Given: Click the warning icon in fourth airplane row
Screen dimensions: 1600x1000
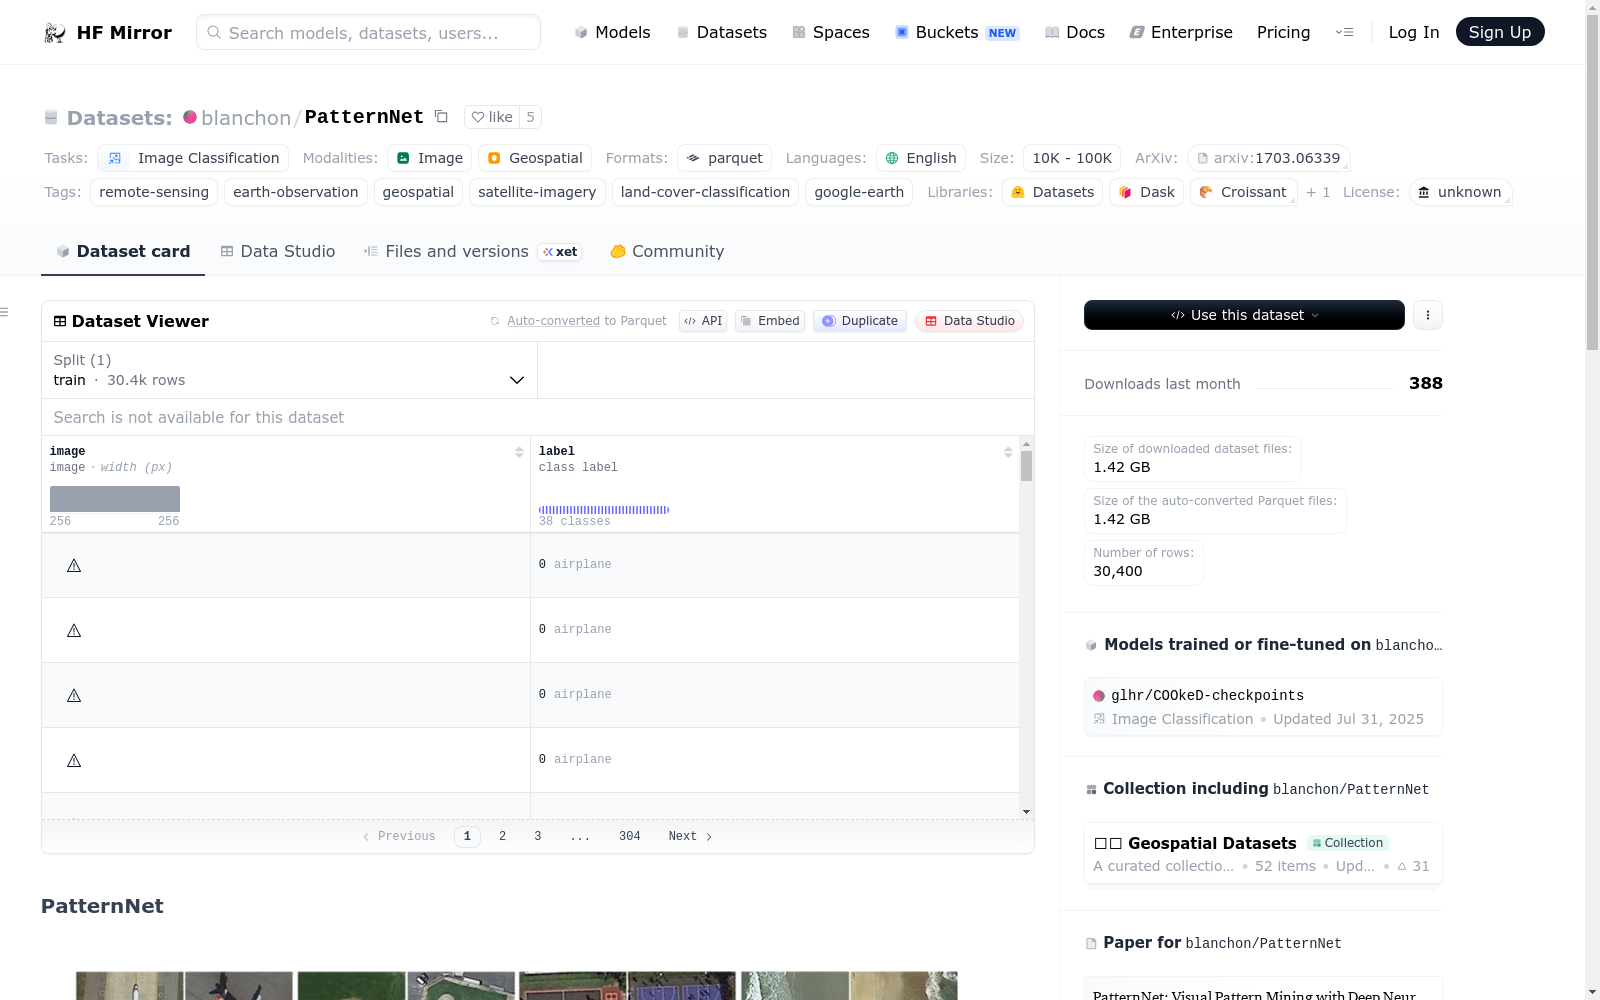Looking at the screenshot, I should pos(74,761).
